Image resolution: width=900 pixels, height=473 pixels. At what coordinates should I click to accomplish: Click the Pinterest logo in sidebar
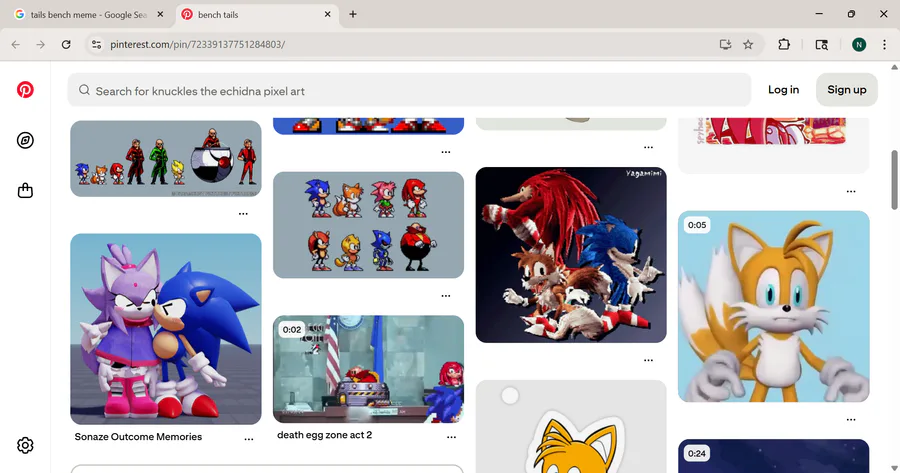(25, 90)
